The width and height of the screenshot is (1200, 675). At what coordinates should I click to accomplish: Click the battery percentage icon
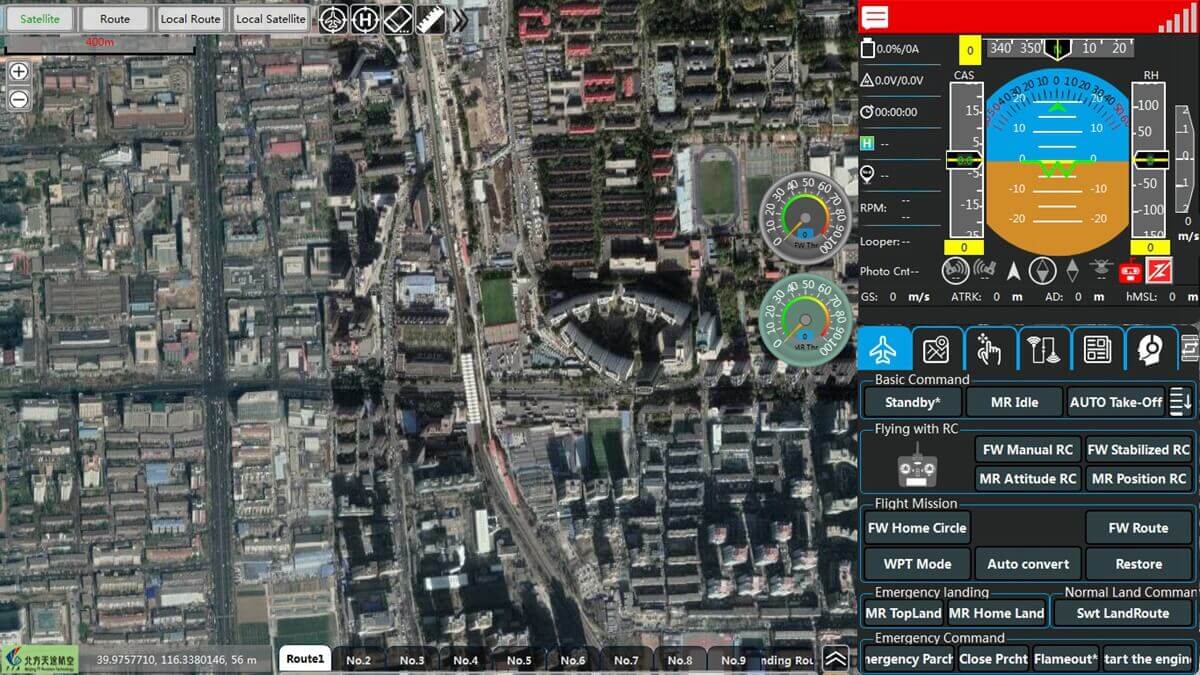(868, 48)
